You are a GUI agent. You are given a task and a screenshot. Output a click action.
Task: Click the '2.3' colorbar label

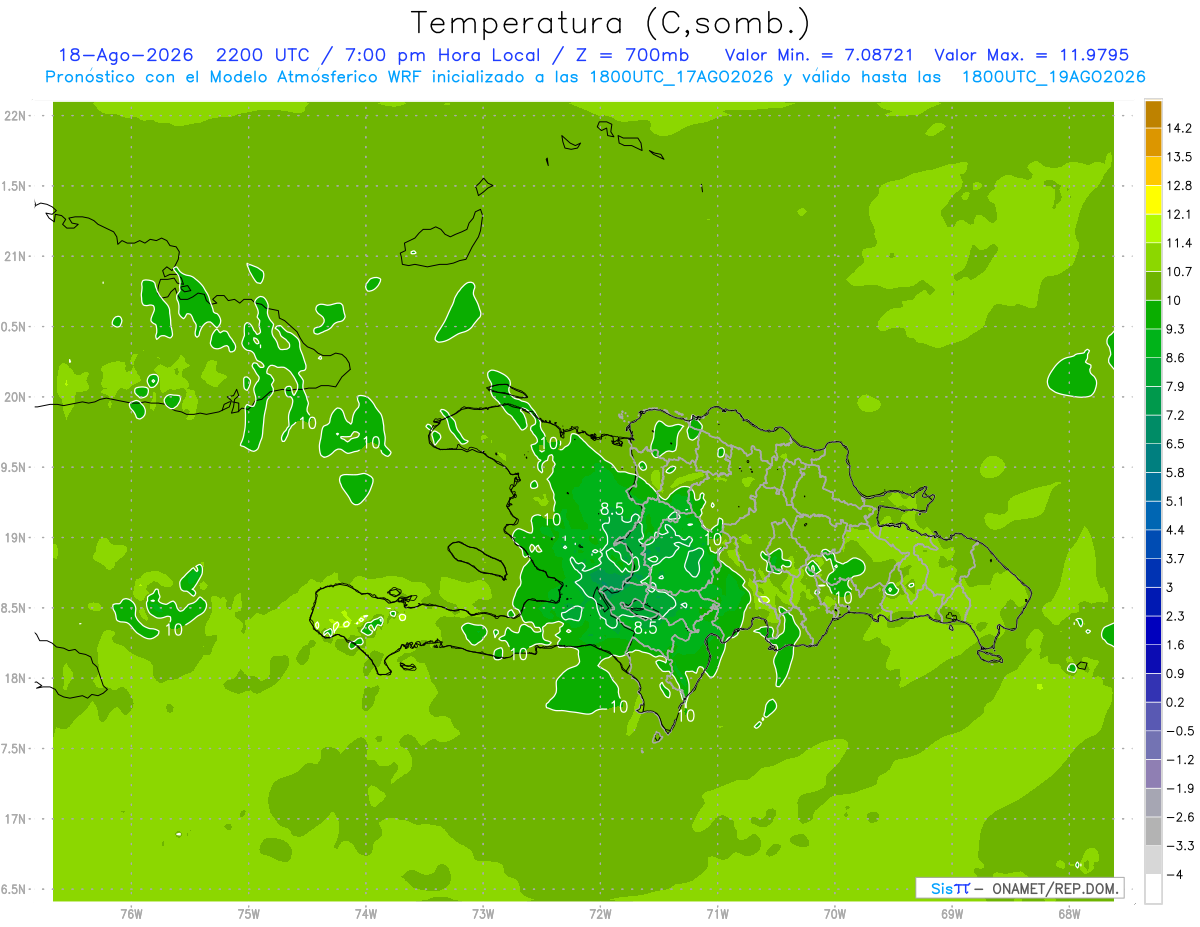1176,616
